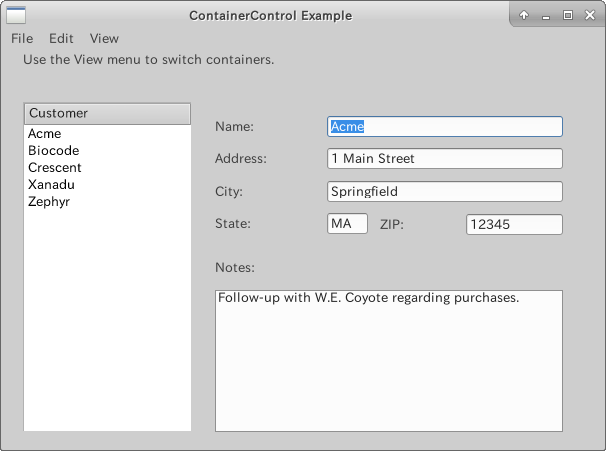
Task: Close the ContainerControl Example window
Action: tap(590, 15)
